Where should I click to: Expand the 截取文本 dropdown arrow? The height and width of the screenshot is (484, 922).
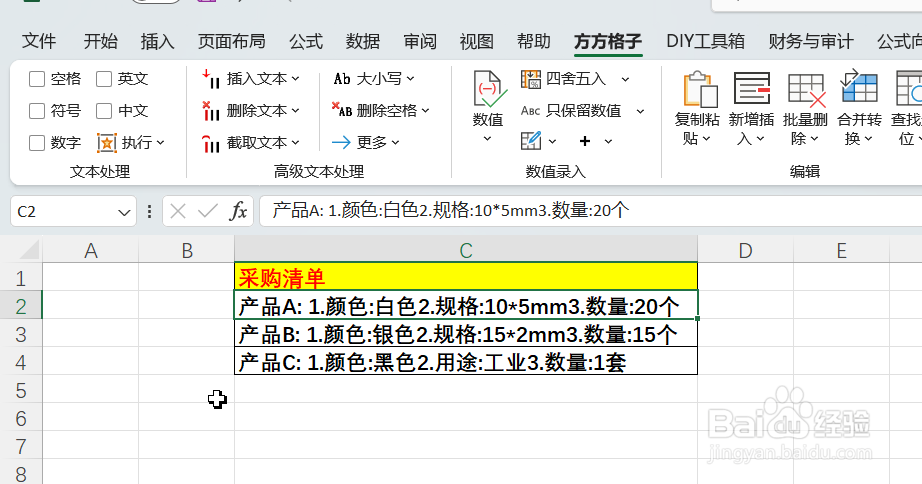coord(295,142)
